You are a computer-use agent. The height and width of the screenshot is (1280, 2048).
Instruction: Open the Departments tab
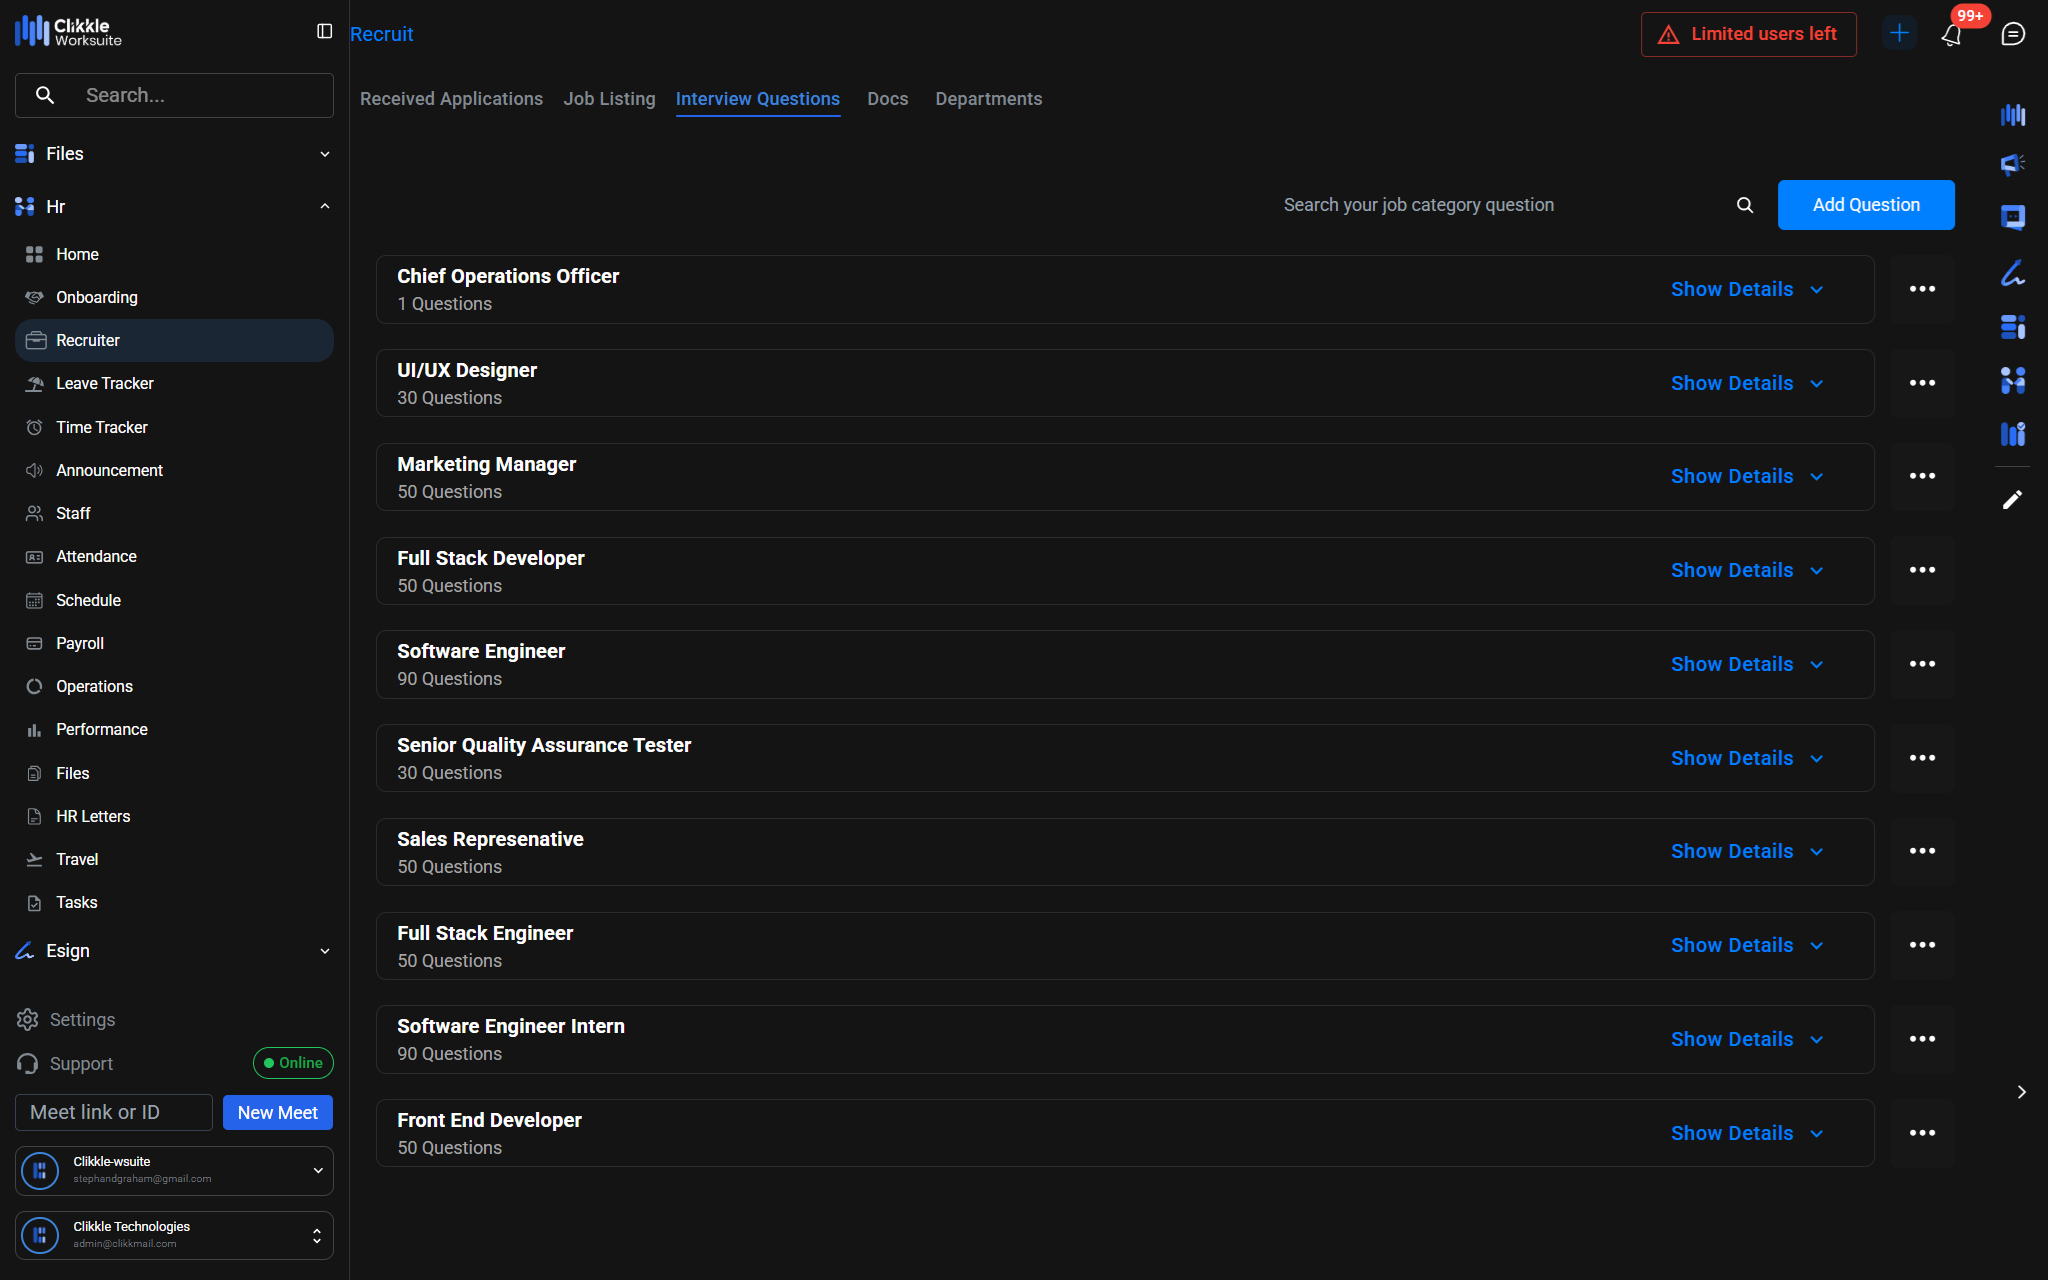(x=988, y=99)
